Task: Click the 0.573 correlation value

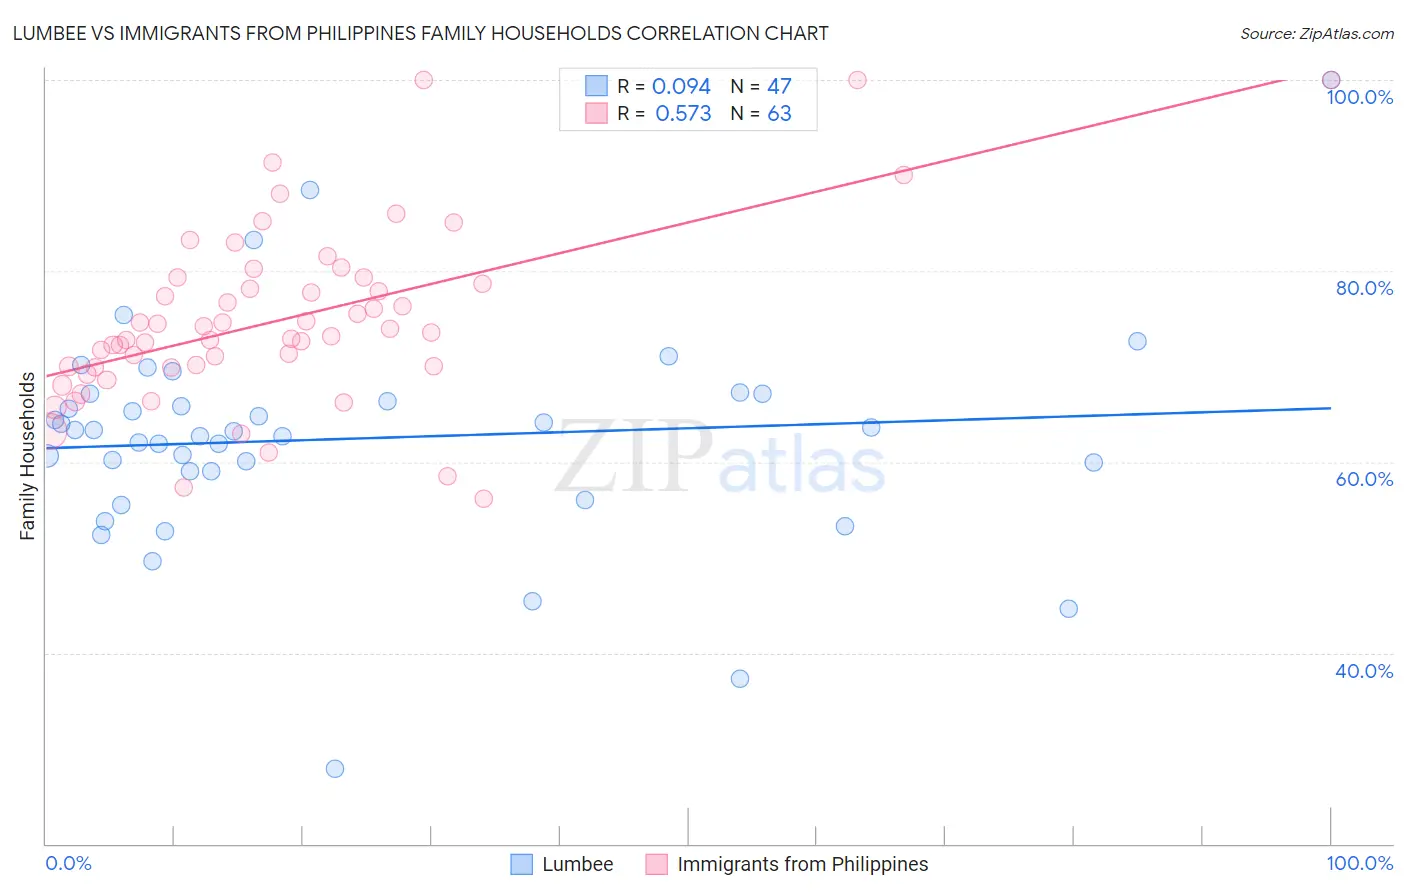Action: point(683,114)
